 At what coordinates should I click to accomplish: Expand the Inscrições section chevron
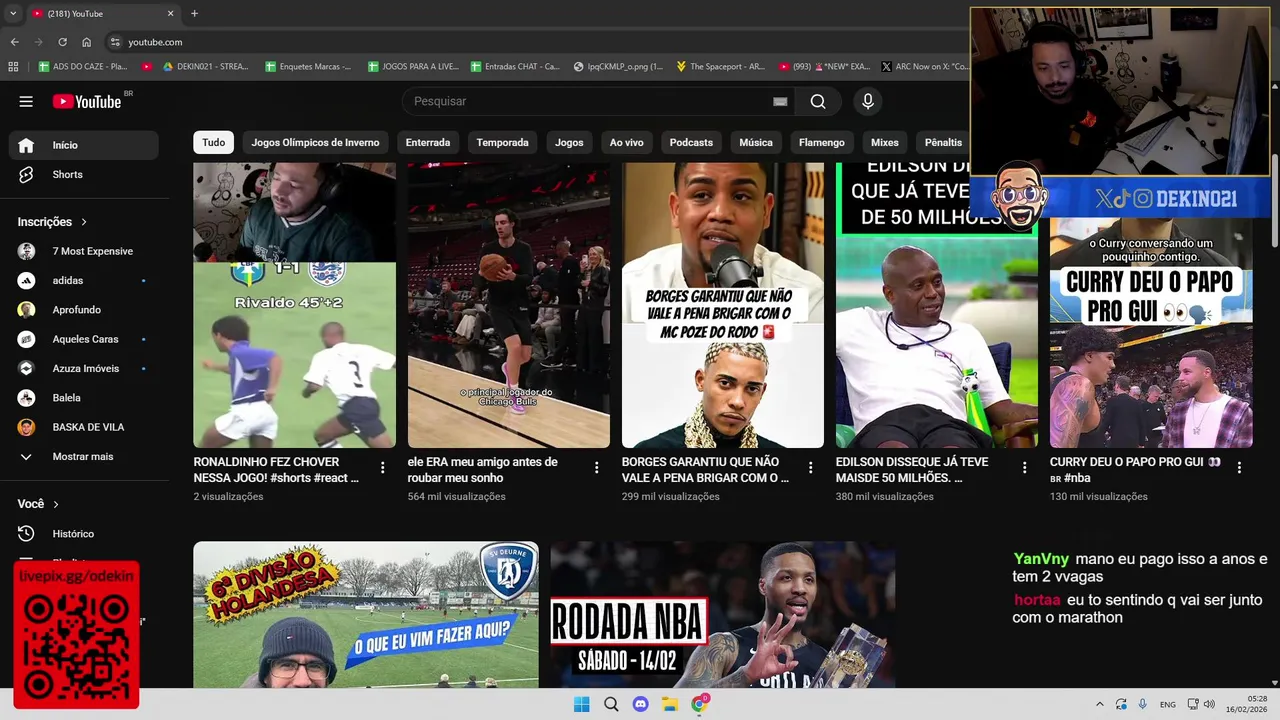tap(84, 222)
